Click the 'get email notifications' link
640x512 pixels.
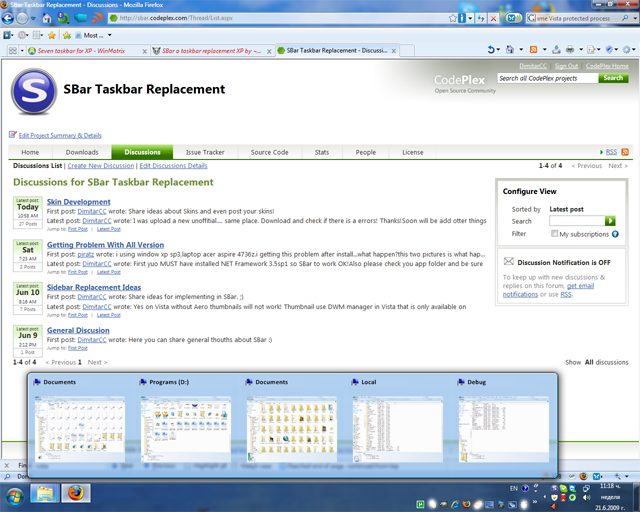548,290
